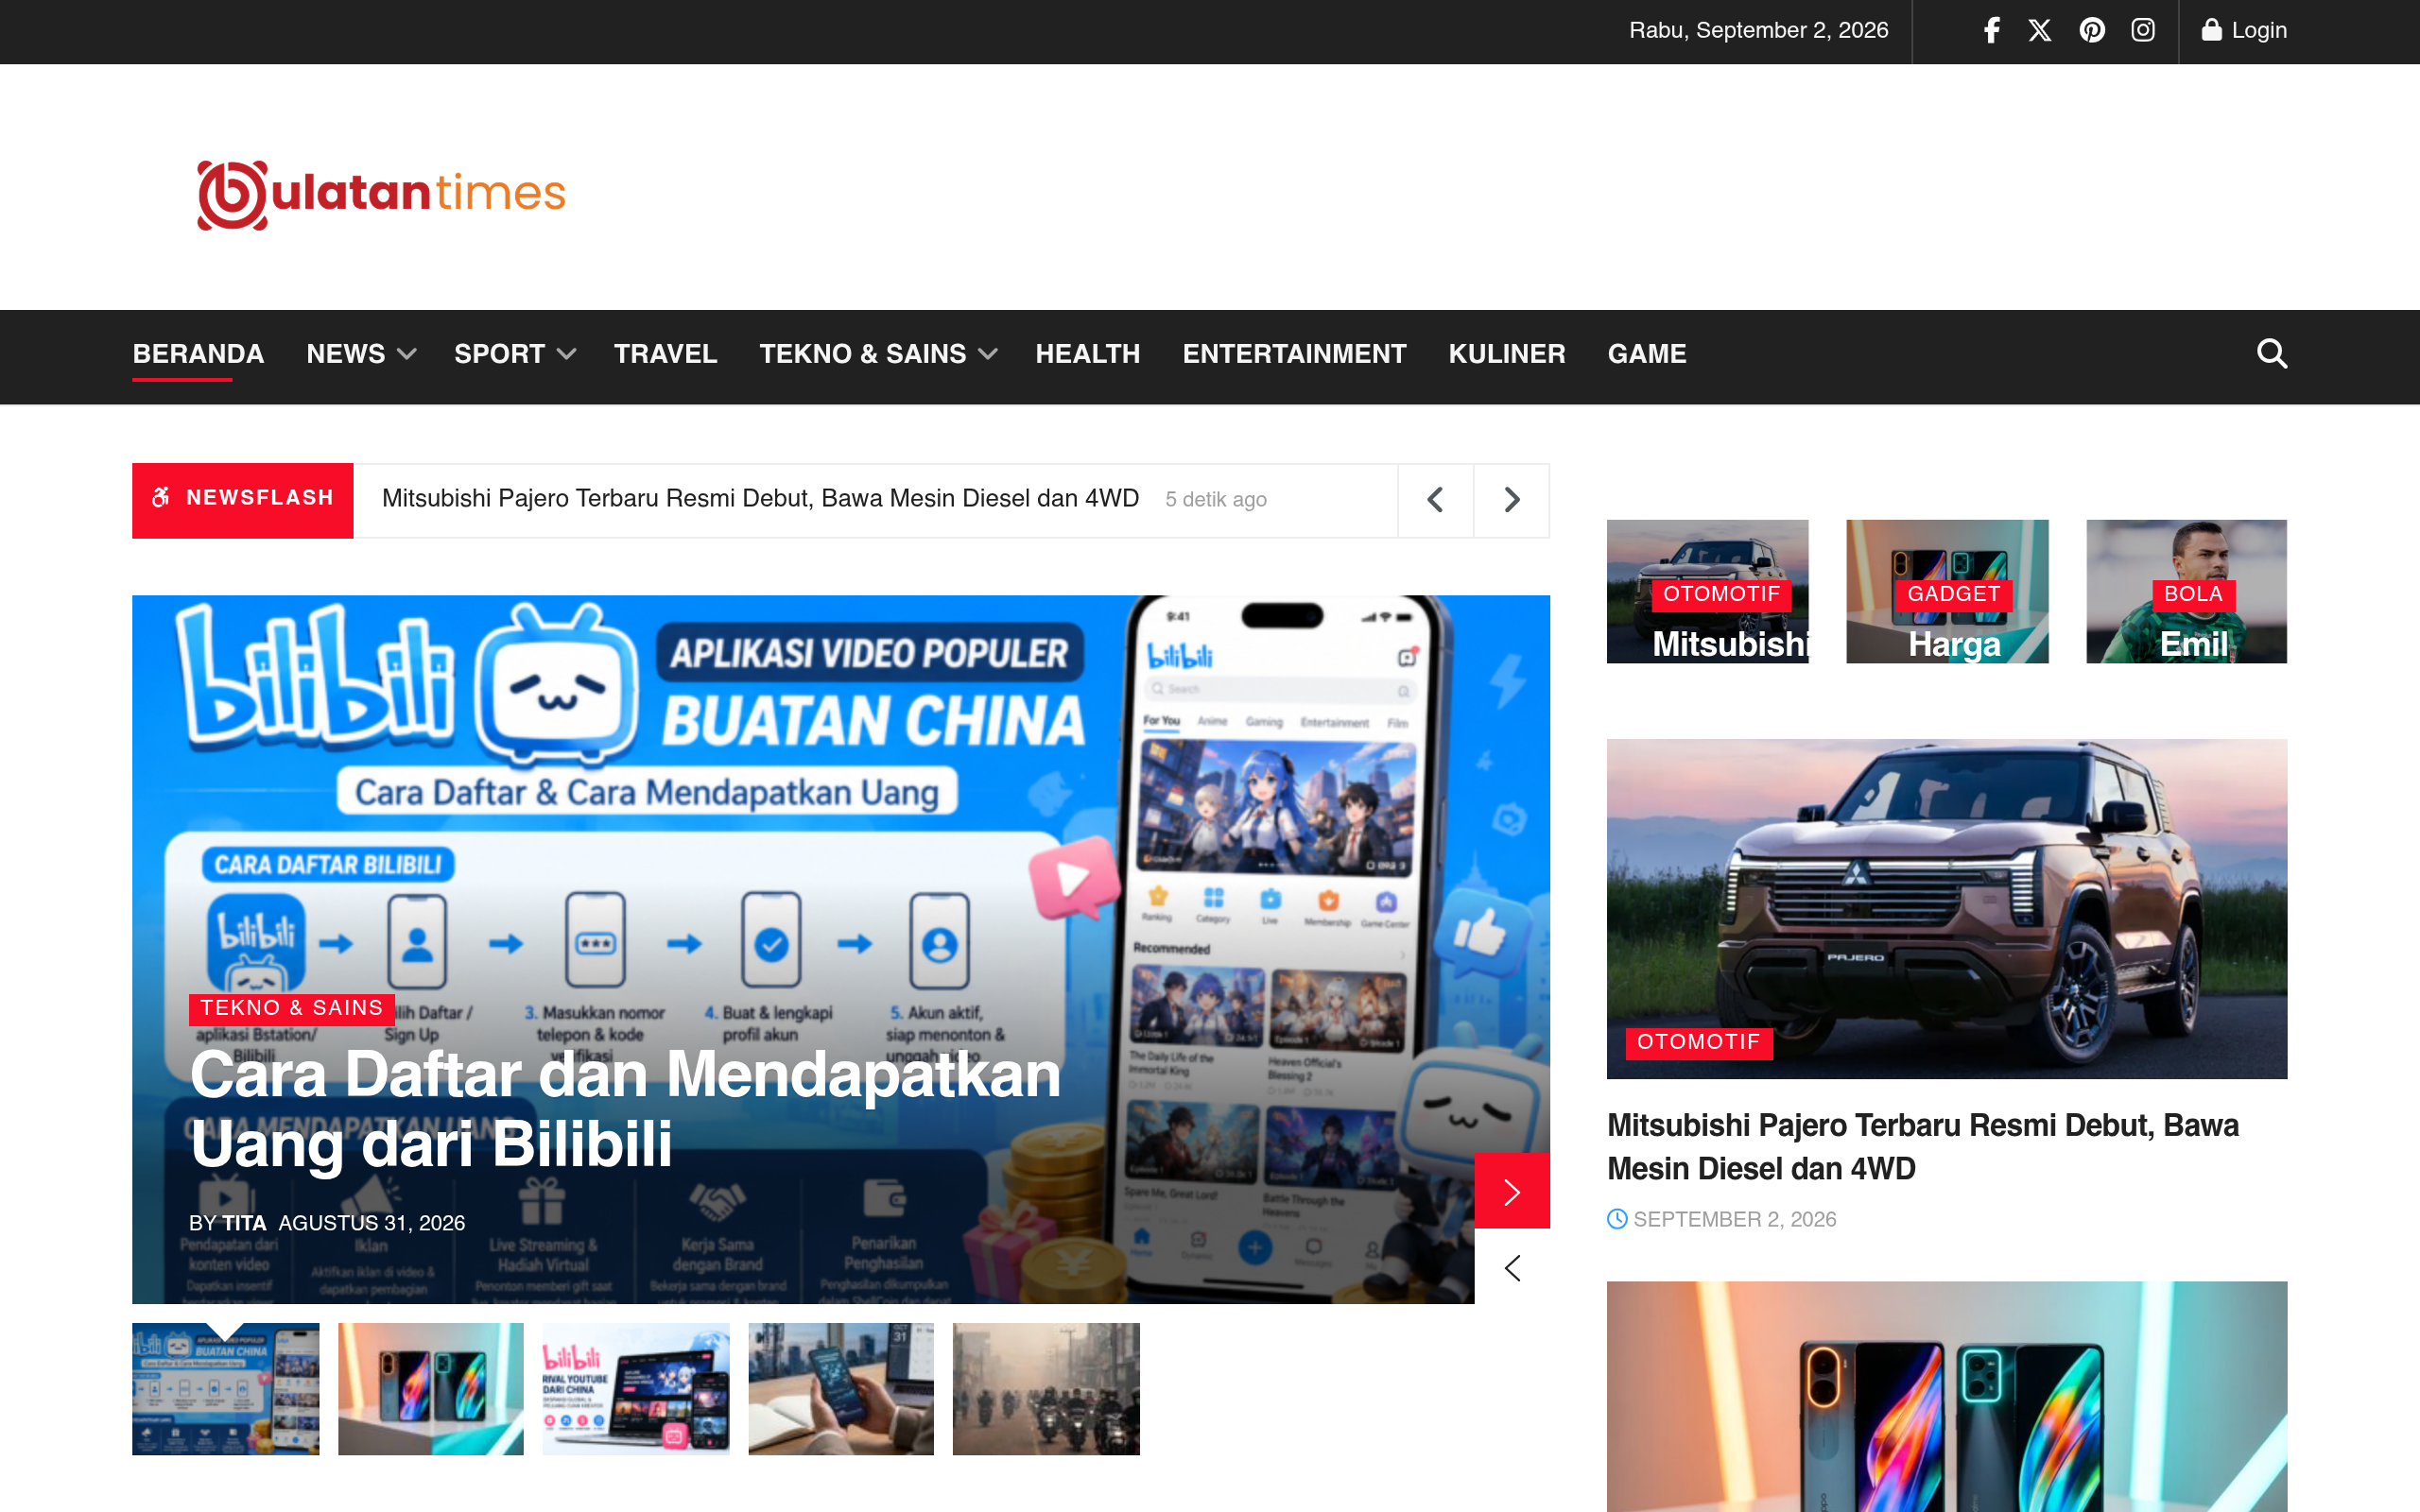This screenshot has width=2420, height=1512.
Task: Show next newsflash item arrow
Action: (x=1511, y=500)
